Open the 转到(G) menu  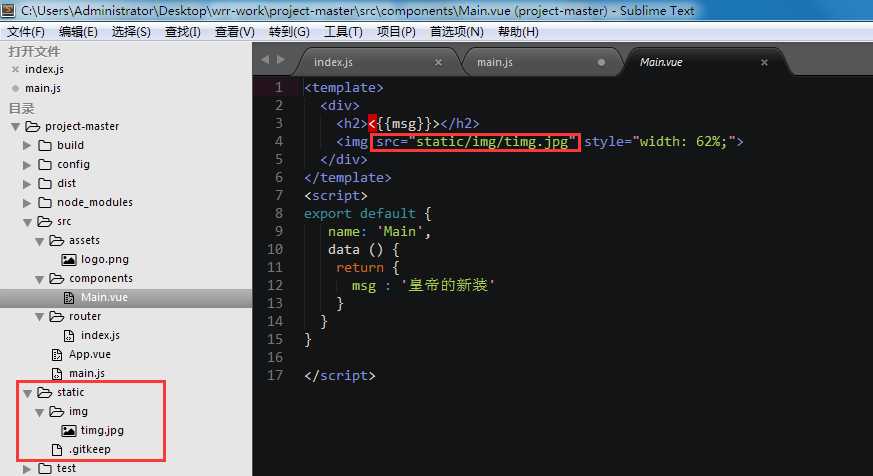pyautogui.click(x=289, y=32)
